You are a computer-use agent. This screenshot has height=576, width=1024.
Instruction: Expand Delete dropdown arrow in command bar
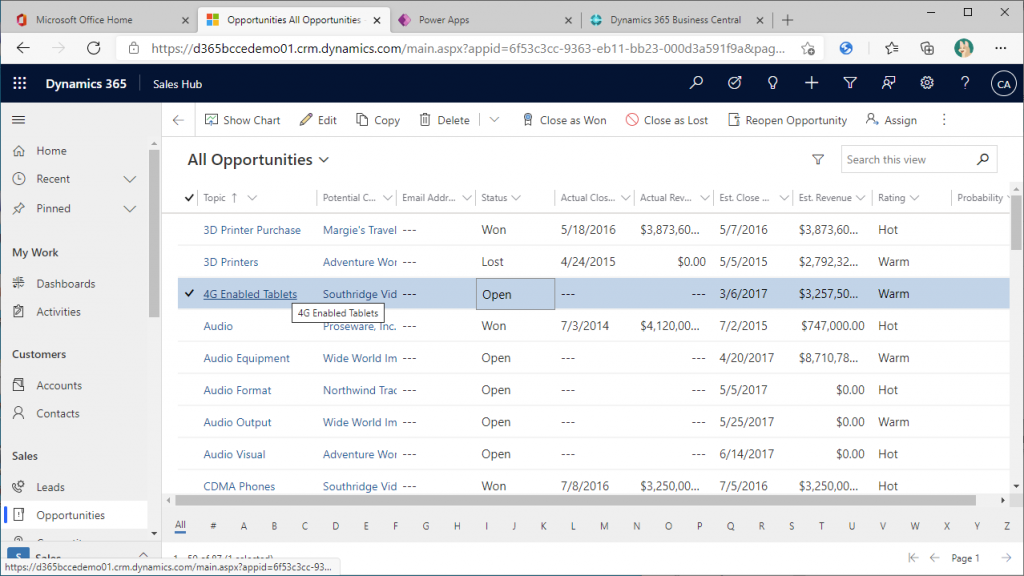coord(494,120)
